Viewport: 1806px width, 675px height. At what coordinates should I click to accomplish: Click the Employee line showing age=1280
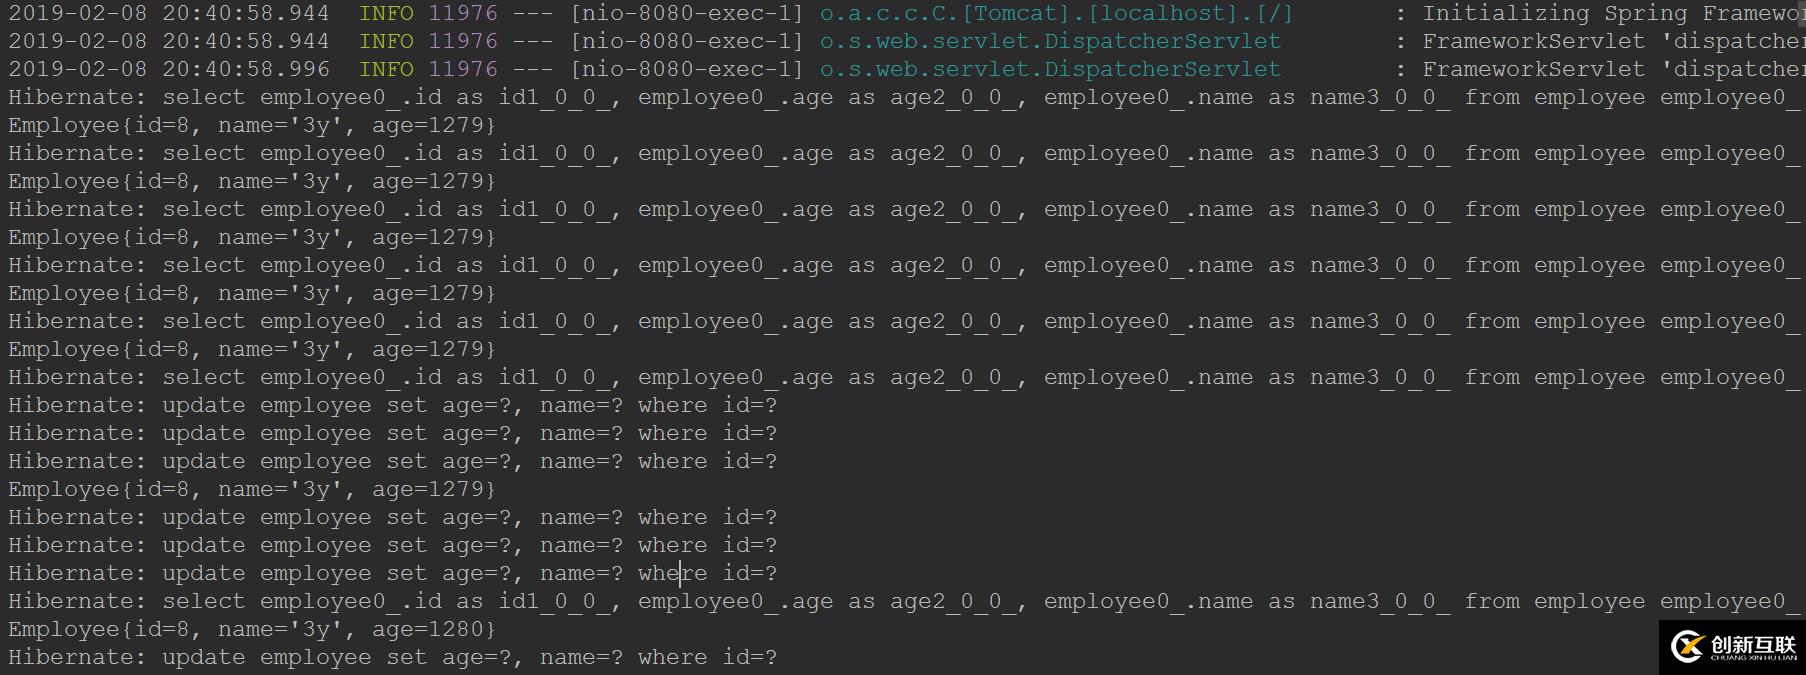252,629
